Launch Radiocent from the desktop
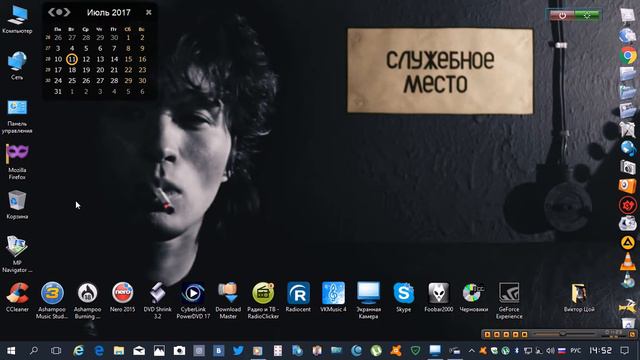This screenshot has width=640, height=360. pos(298,297)
